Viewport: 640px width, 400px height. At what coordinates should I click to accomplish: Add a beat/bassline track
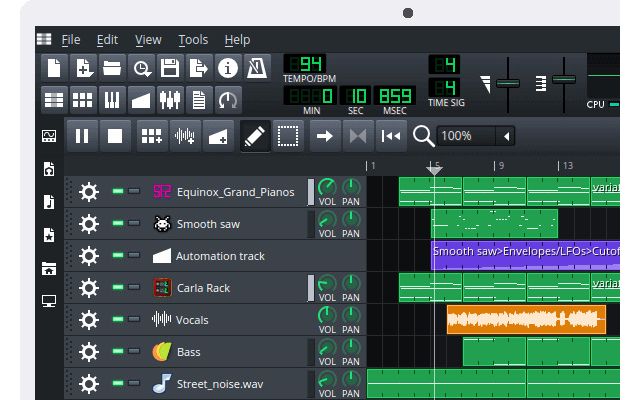pyautogui.click(x=152, y=136)
